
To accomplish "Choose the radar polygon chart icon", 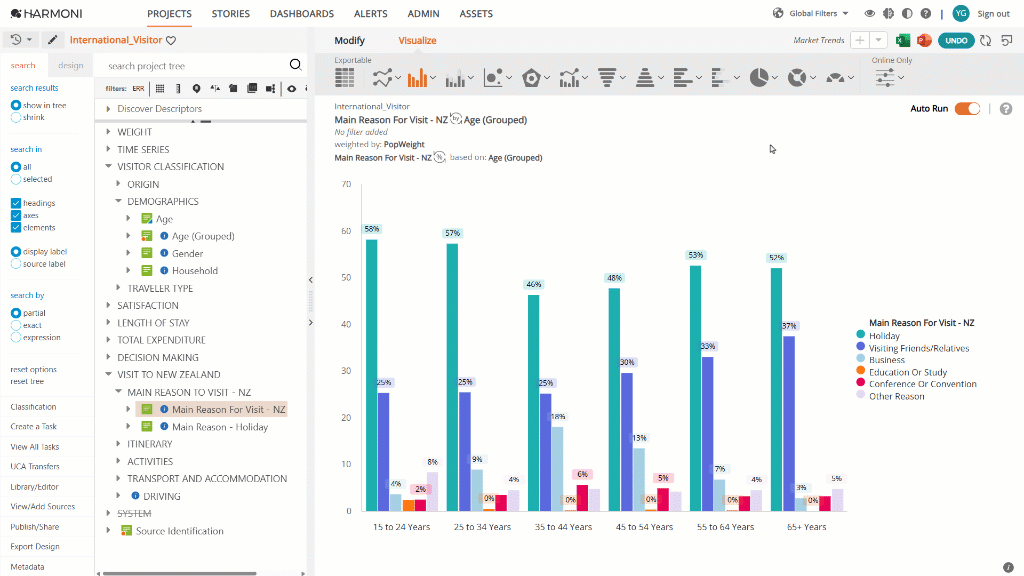I will click(x=532, y=78).
